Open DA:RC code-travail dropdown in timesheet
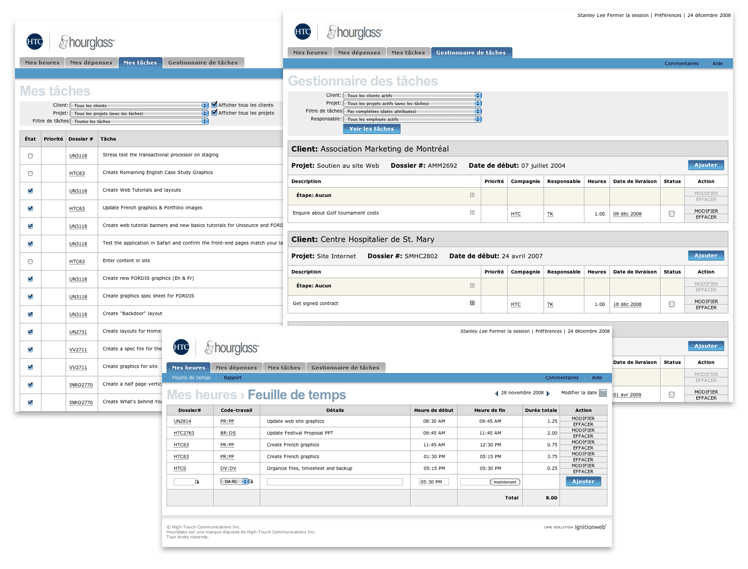The height and width of the screenshot is (569, 748). point(235,482)
